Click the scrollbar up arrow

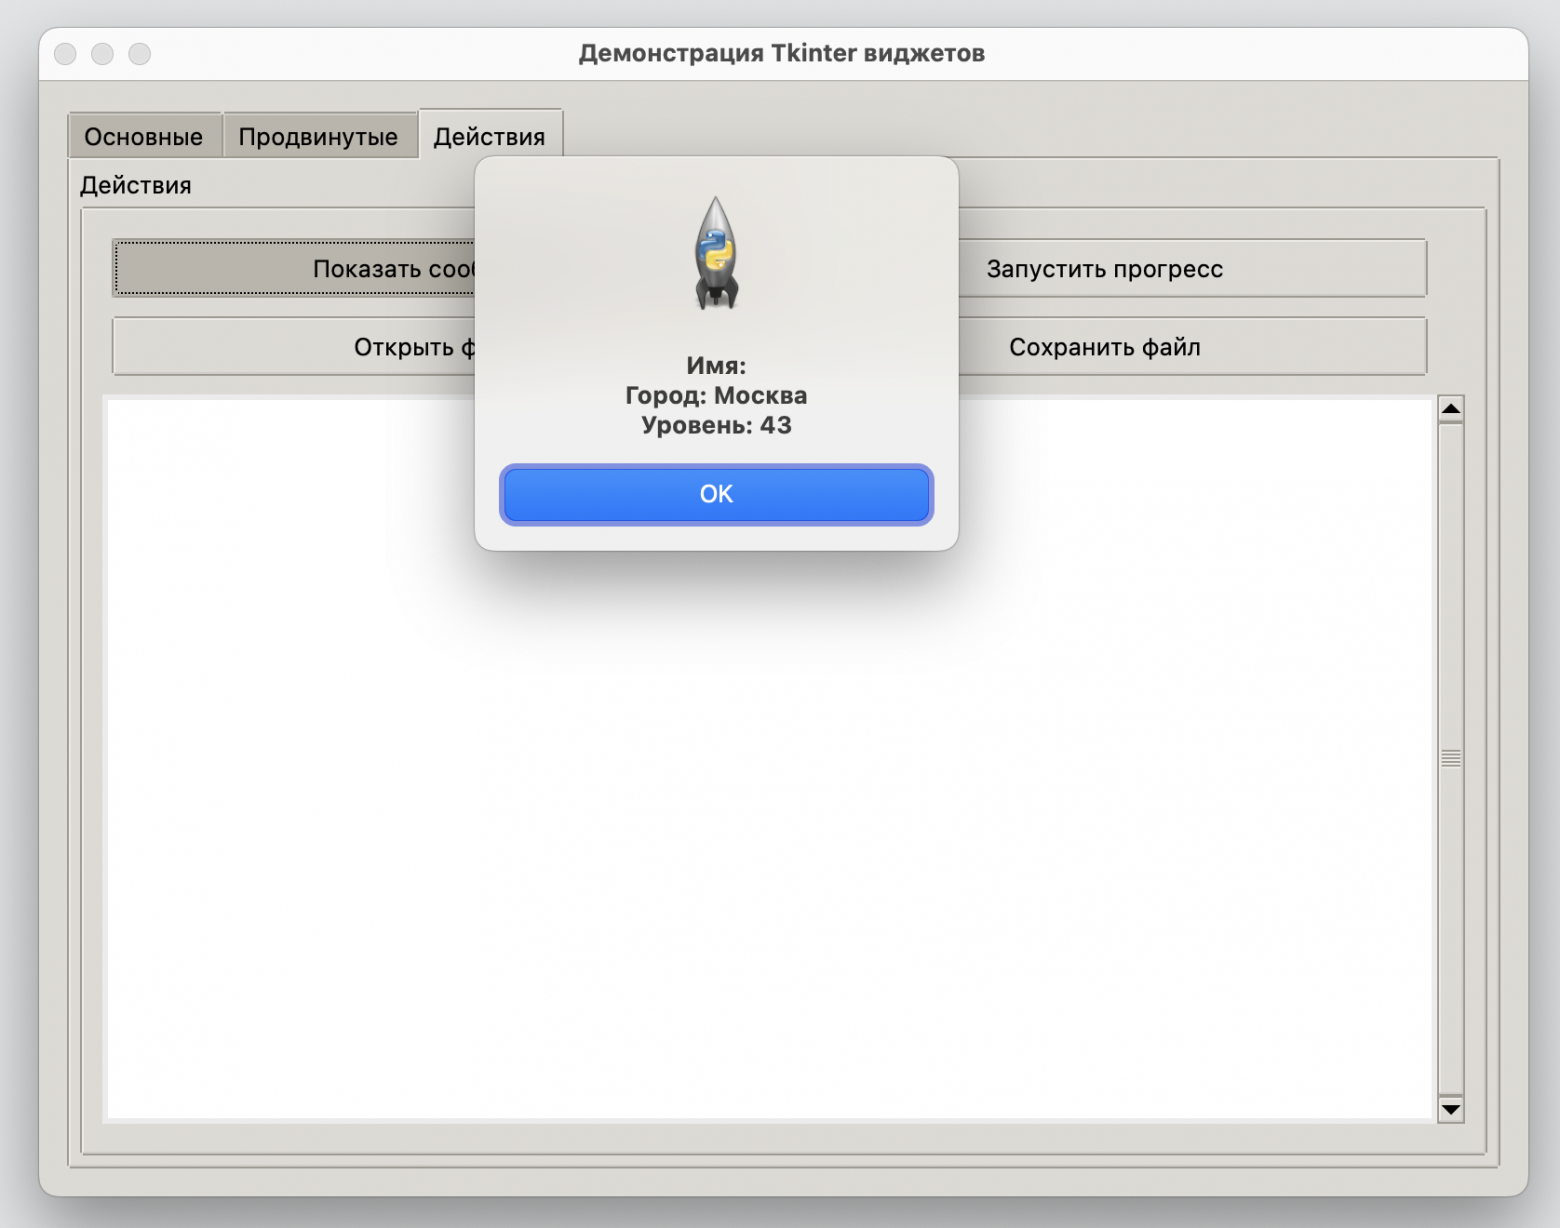[1451, 408]
